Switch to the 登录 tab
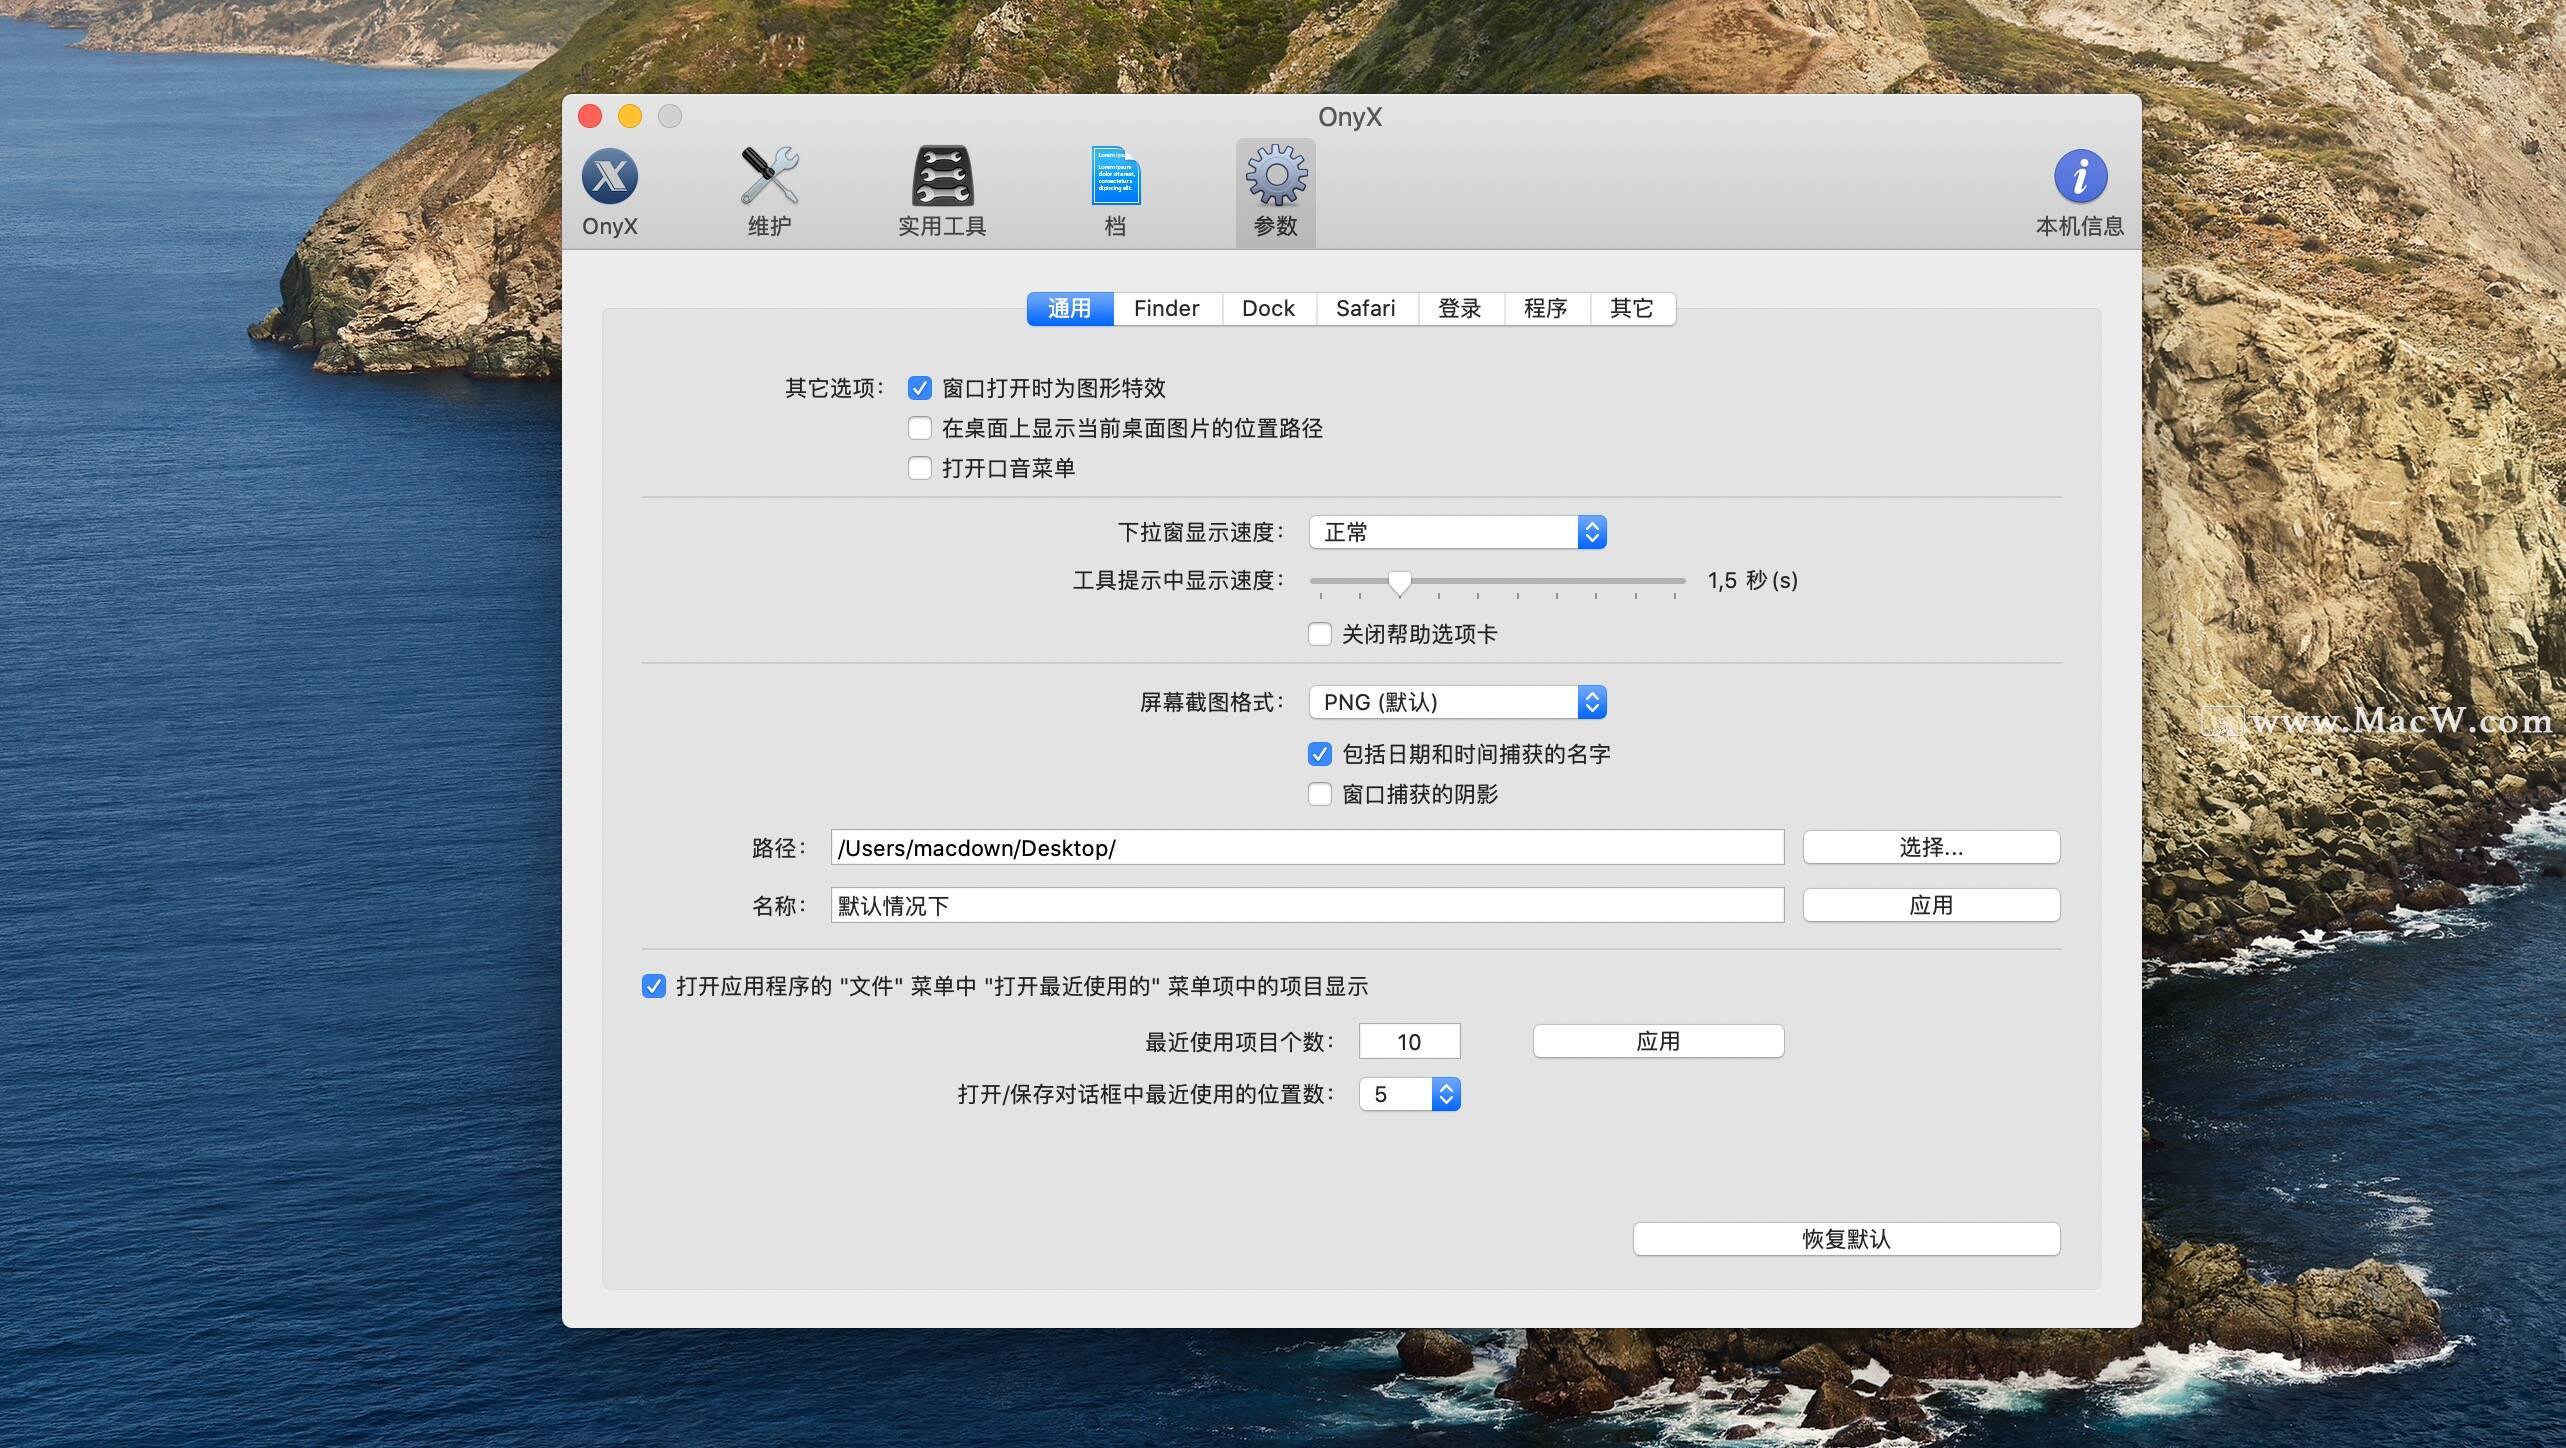 [x=1460, y=308]
